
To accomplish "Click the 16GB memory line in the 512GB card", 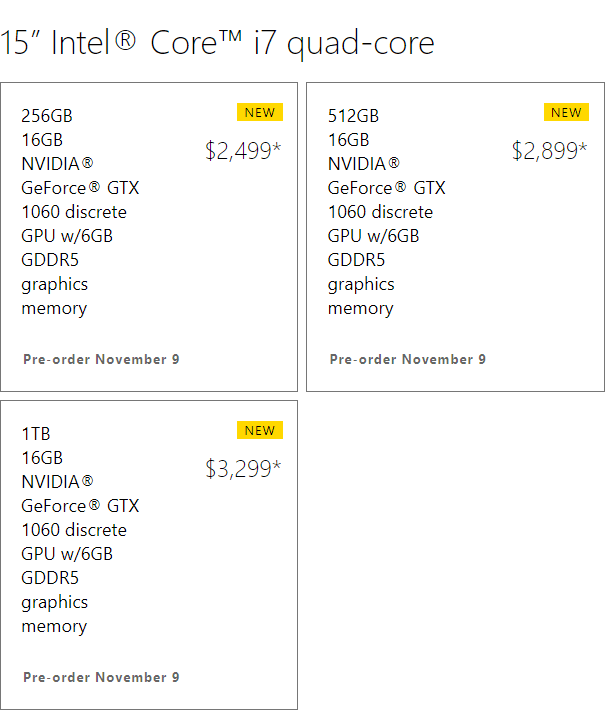I will [348, 140].
